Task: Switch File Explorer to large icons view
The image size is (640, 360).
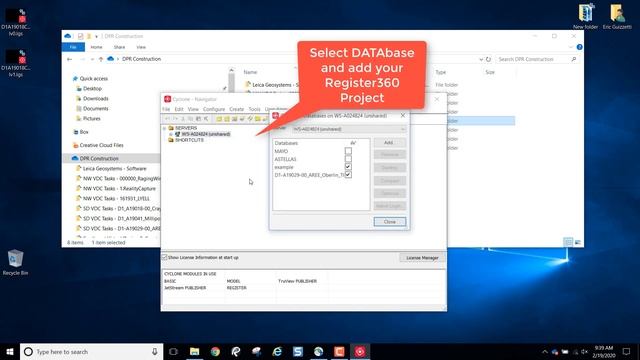Action: pyautogui.click(x=578, y=242)
